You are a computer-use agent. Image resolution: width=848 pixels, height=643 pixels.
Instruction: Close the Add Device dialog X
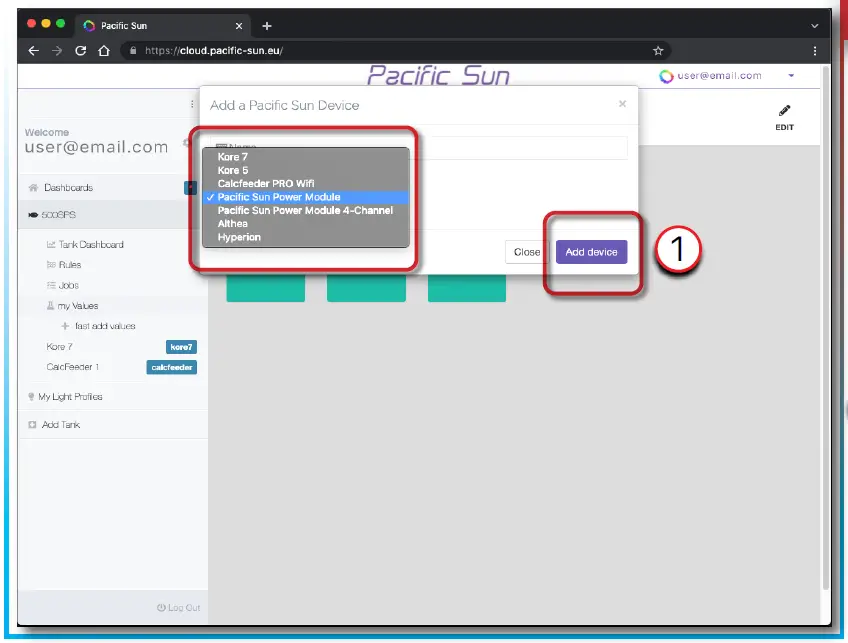click(622, 103)
